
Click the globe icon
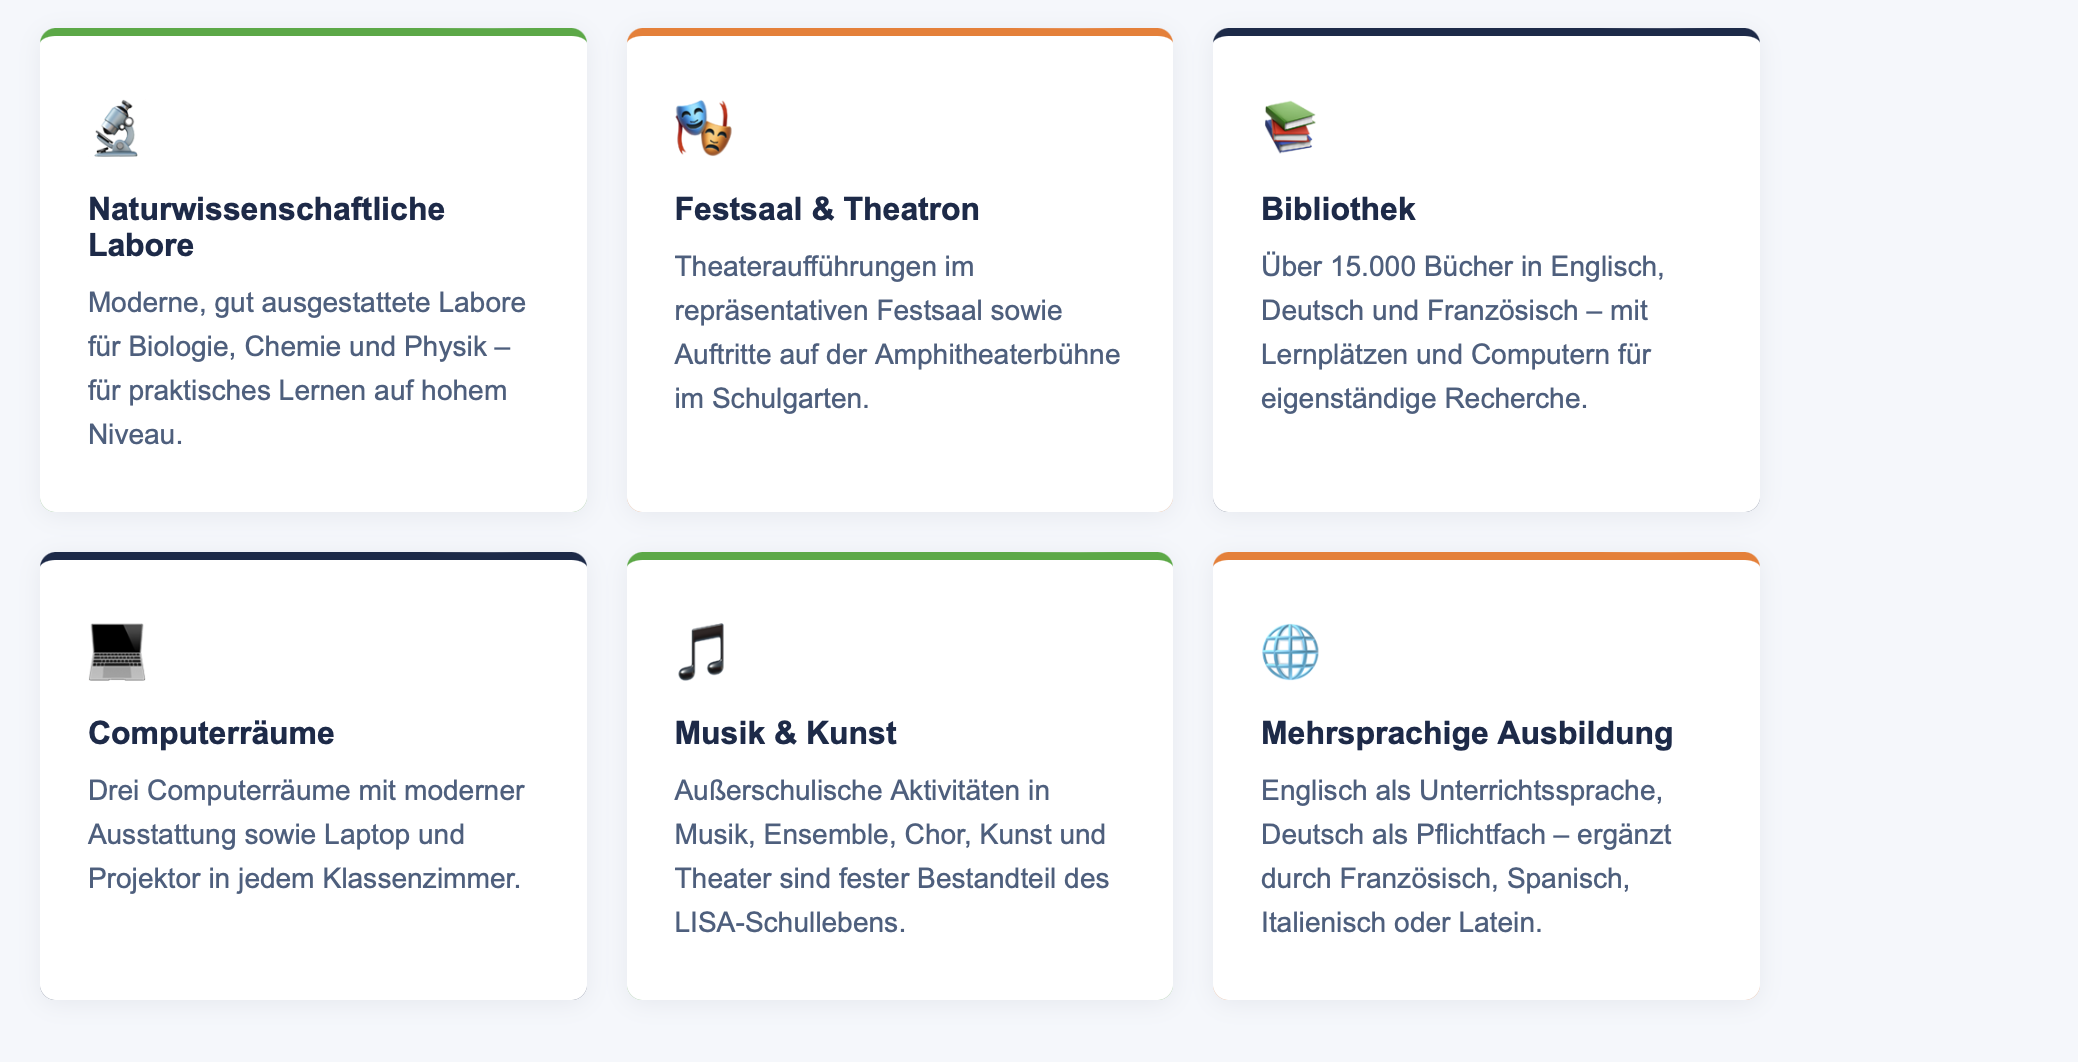1290,652
